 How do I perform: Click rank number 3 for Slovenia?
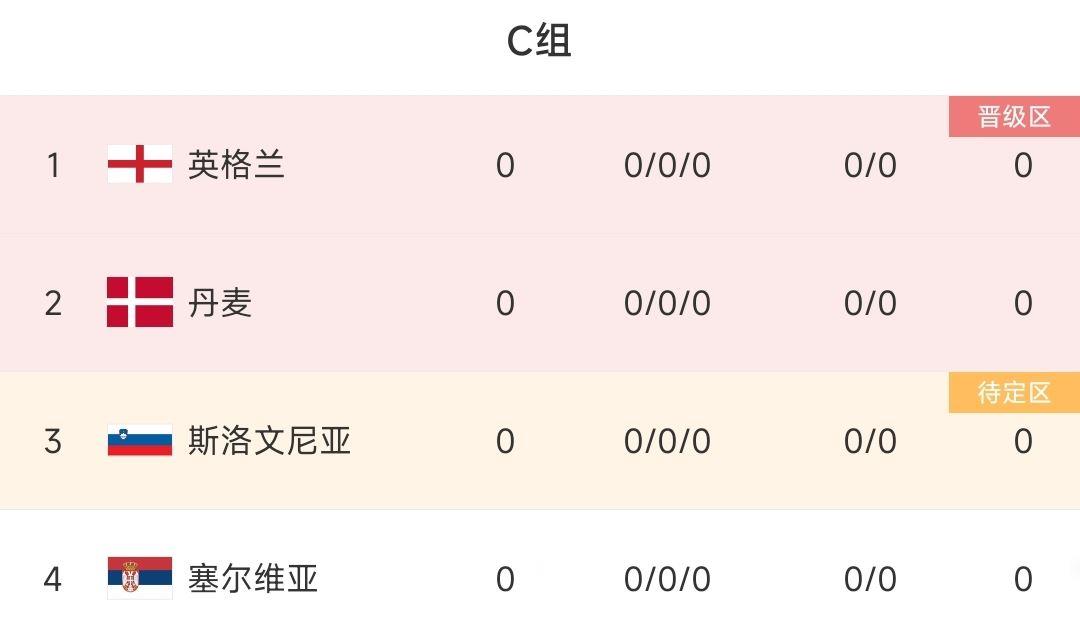[53, 440]
